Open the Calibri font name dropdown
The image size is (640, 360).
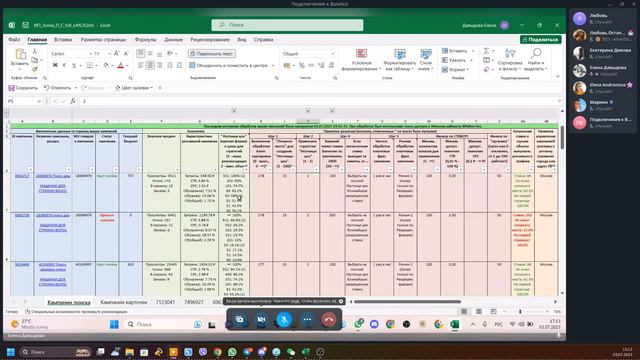91,53
